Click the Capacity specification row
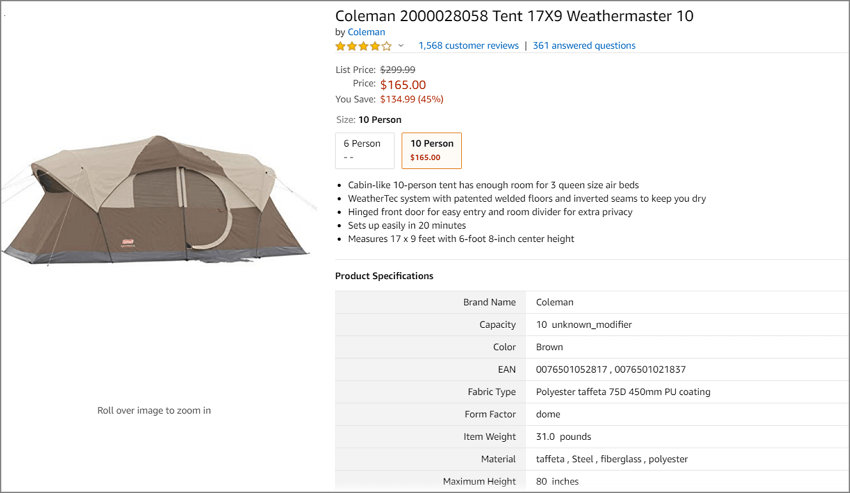This screenshot has width=850, height=493. (x=592, y=324)
